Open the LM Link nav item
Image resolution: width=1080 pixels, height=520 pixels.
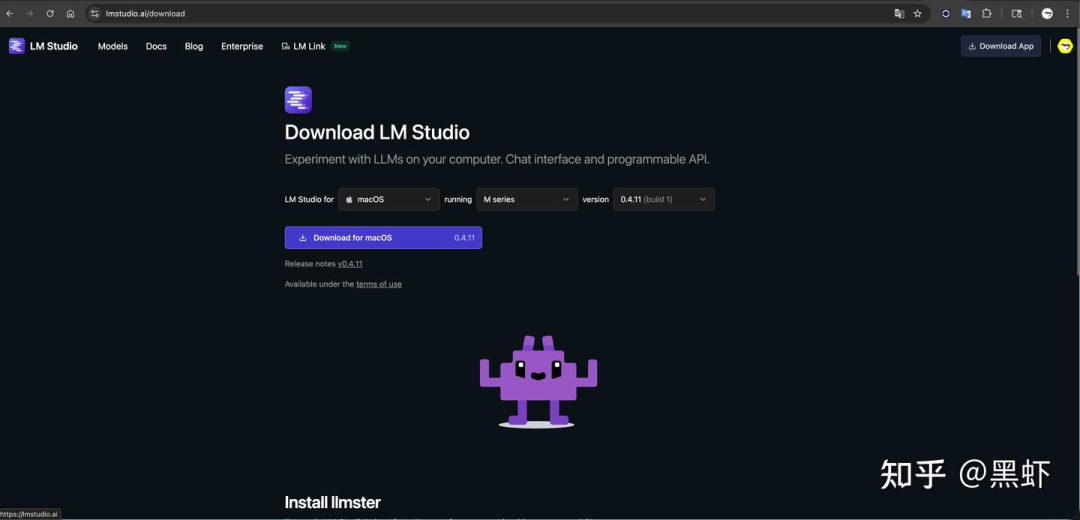(315, 46)
